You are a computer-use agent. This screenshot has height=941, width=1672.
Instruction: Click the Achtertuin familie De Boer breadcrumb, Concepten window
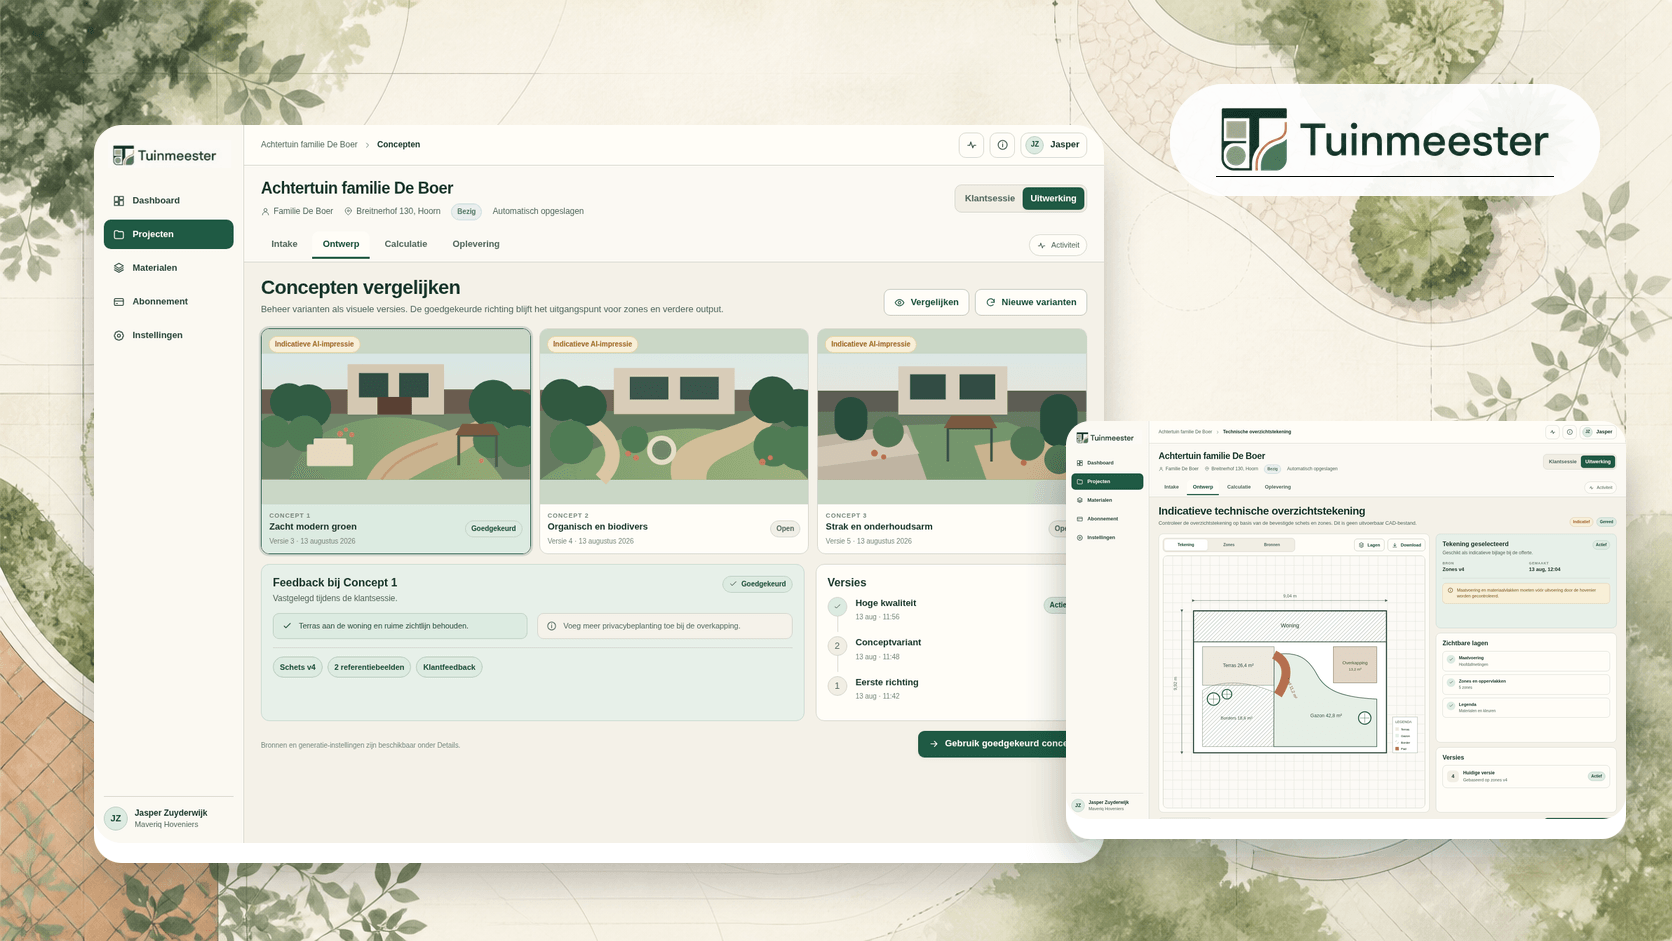309,145
